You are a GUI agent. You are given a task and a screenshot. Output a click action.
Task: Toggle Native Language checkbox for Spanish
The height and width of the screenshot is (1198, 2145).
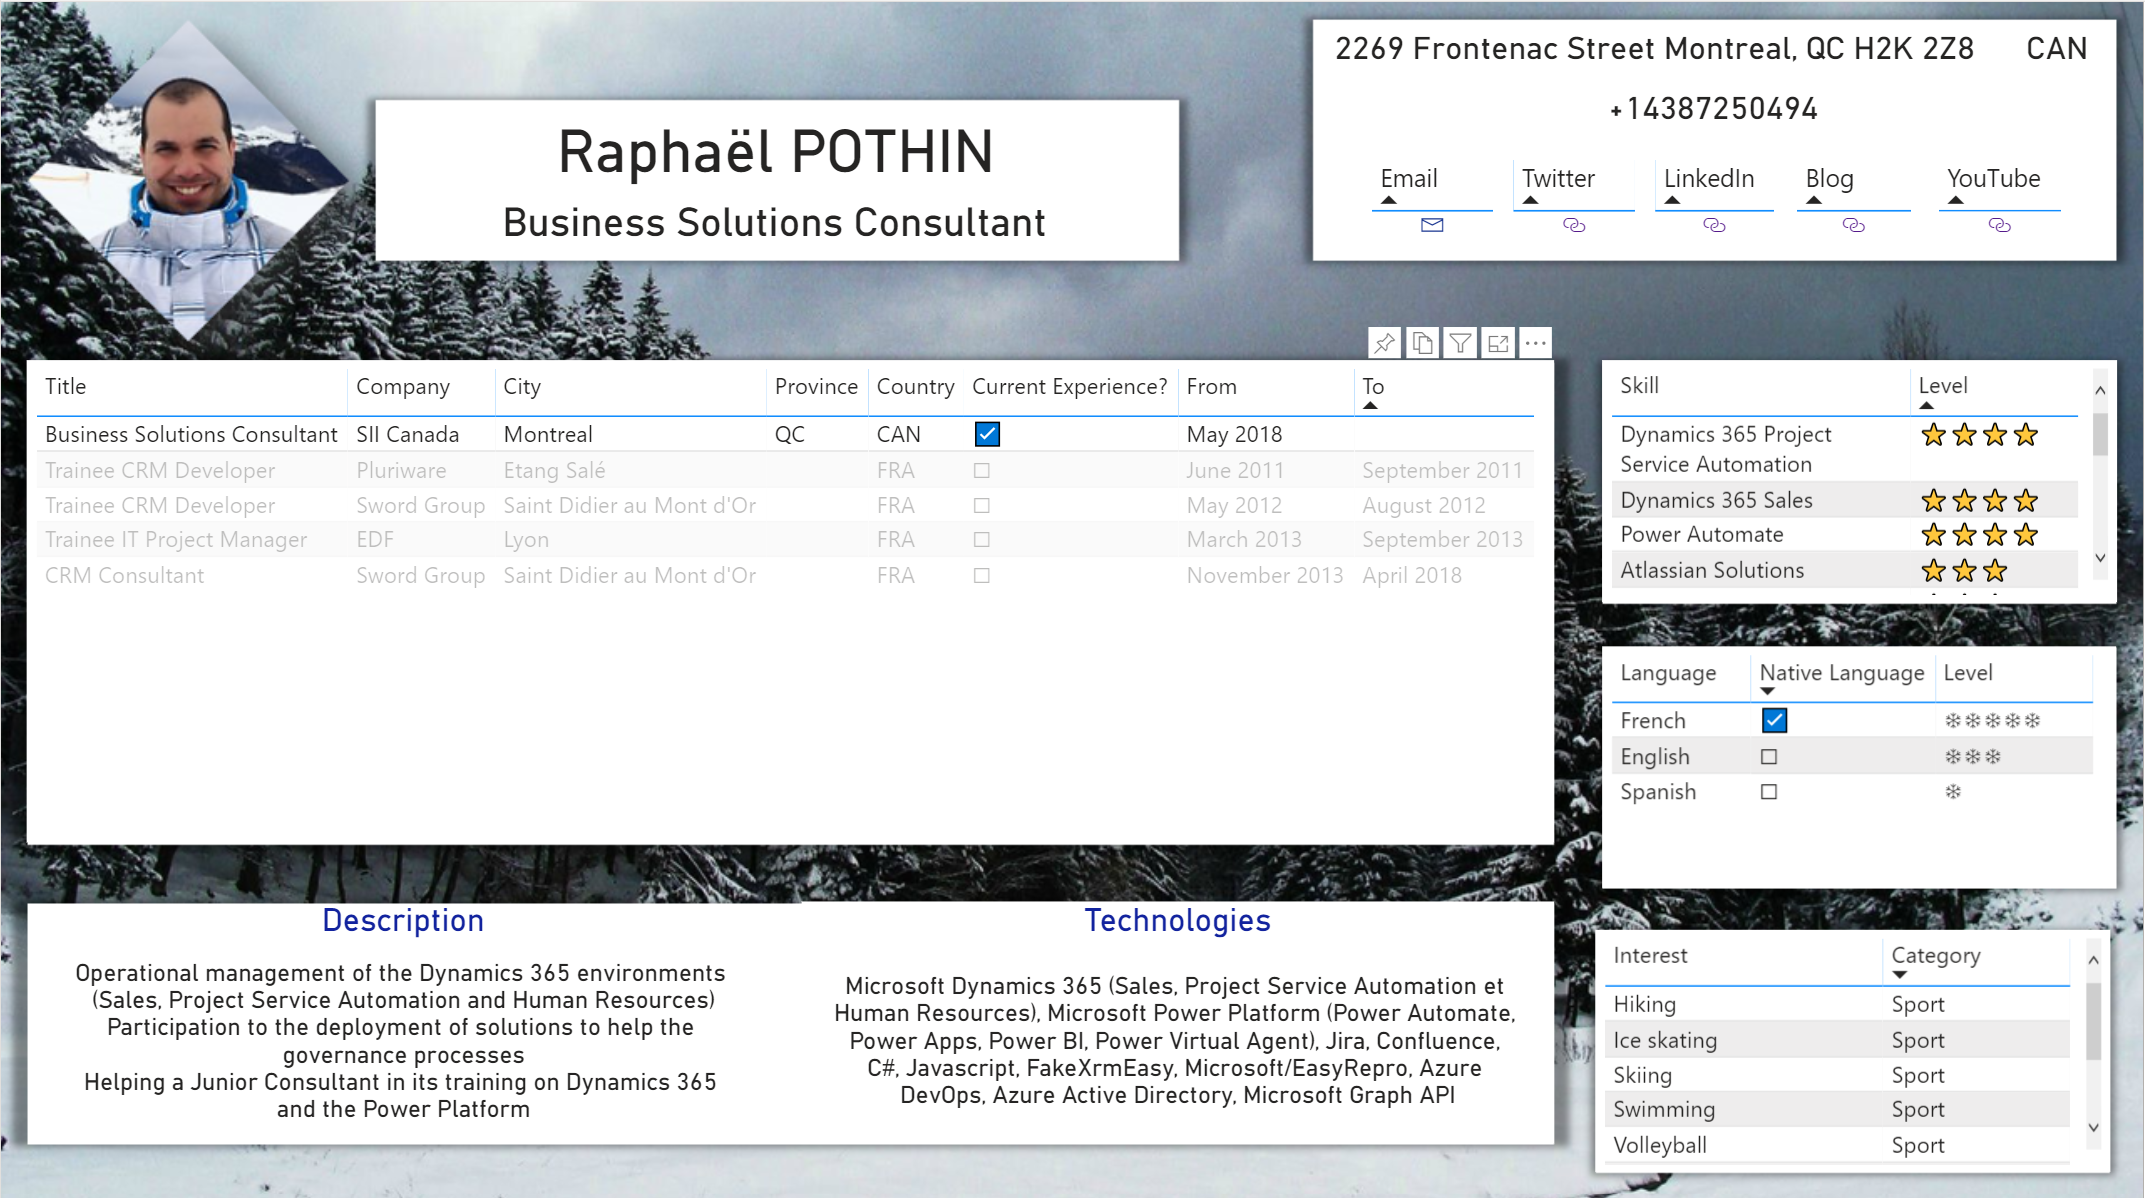pos(1769,792)
